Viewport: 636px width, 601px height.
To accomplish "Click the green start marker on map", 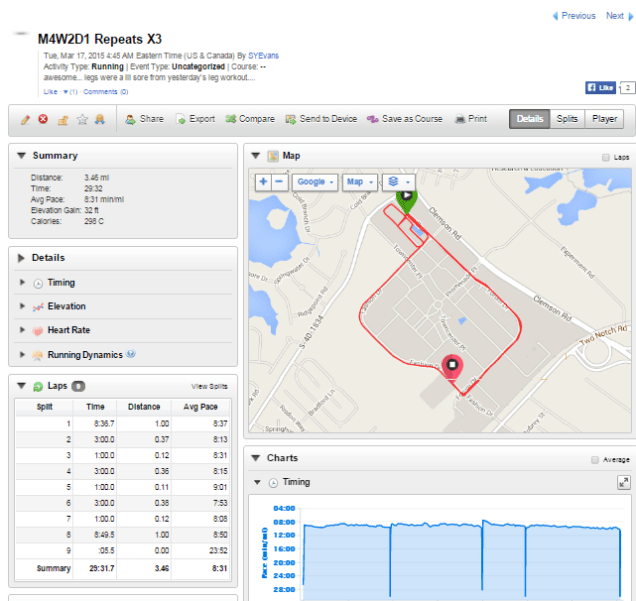I will 405,198.
